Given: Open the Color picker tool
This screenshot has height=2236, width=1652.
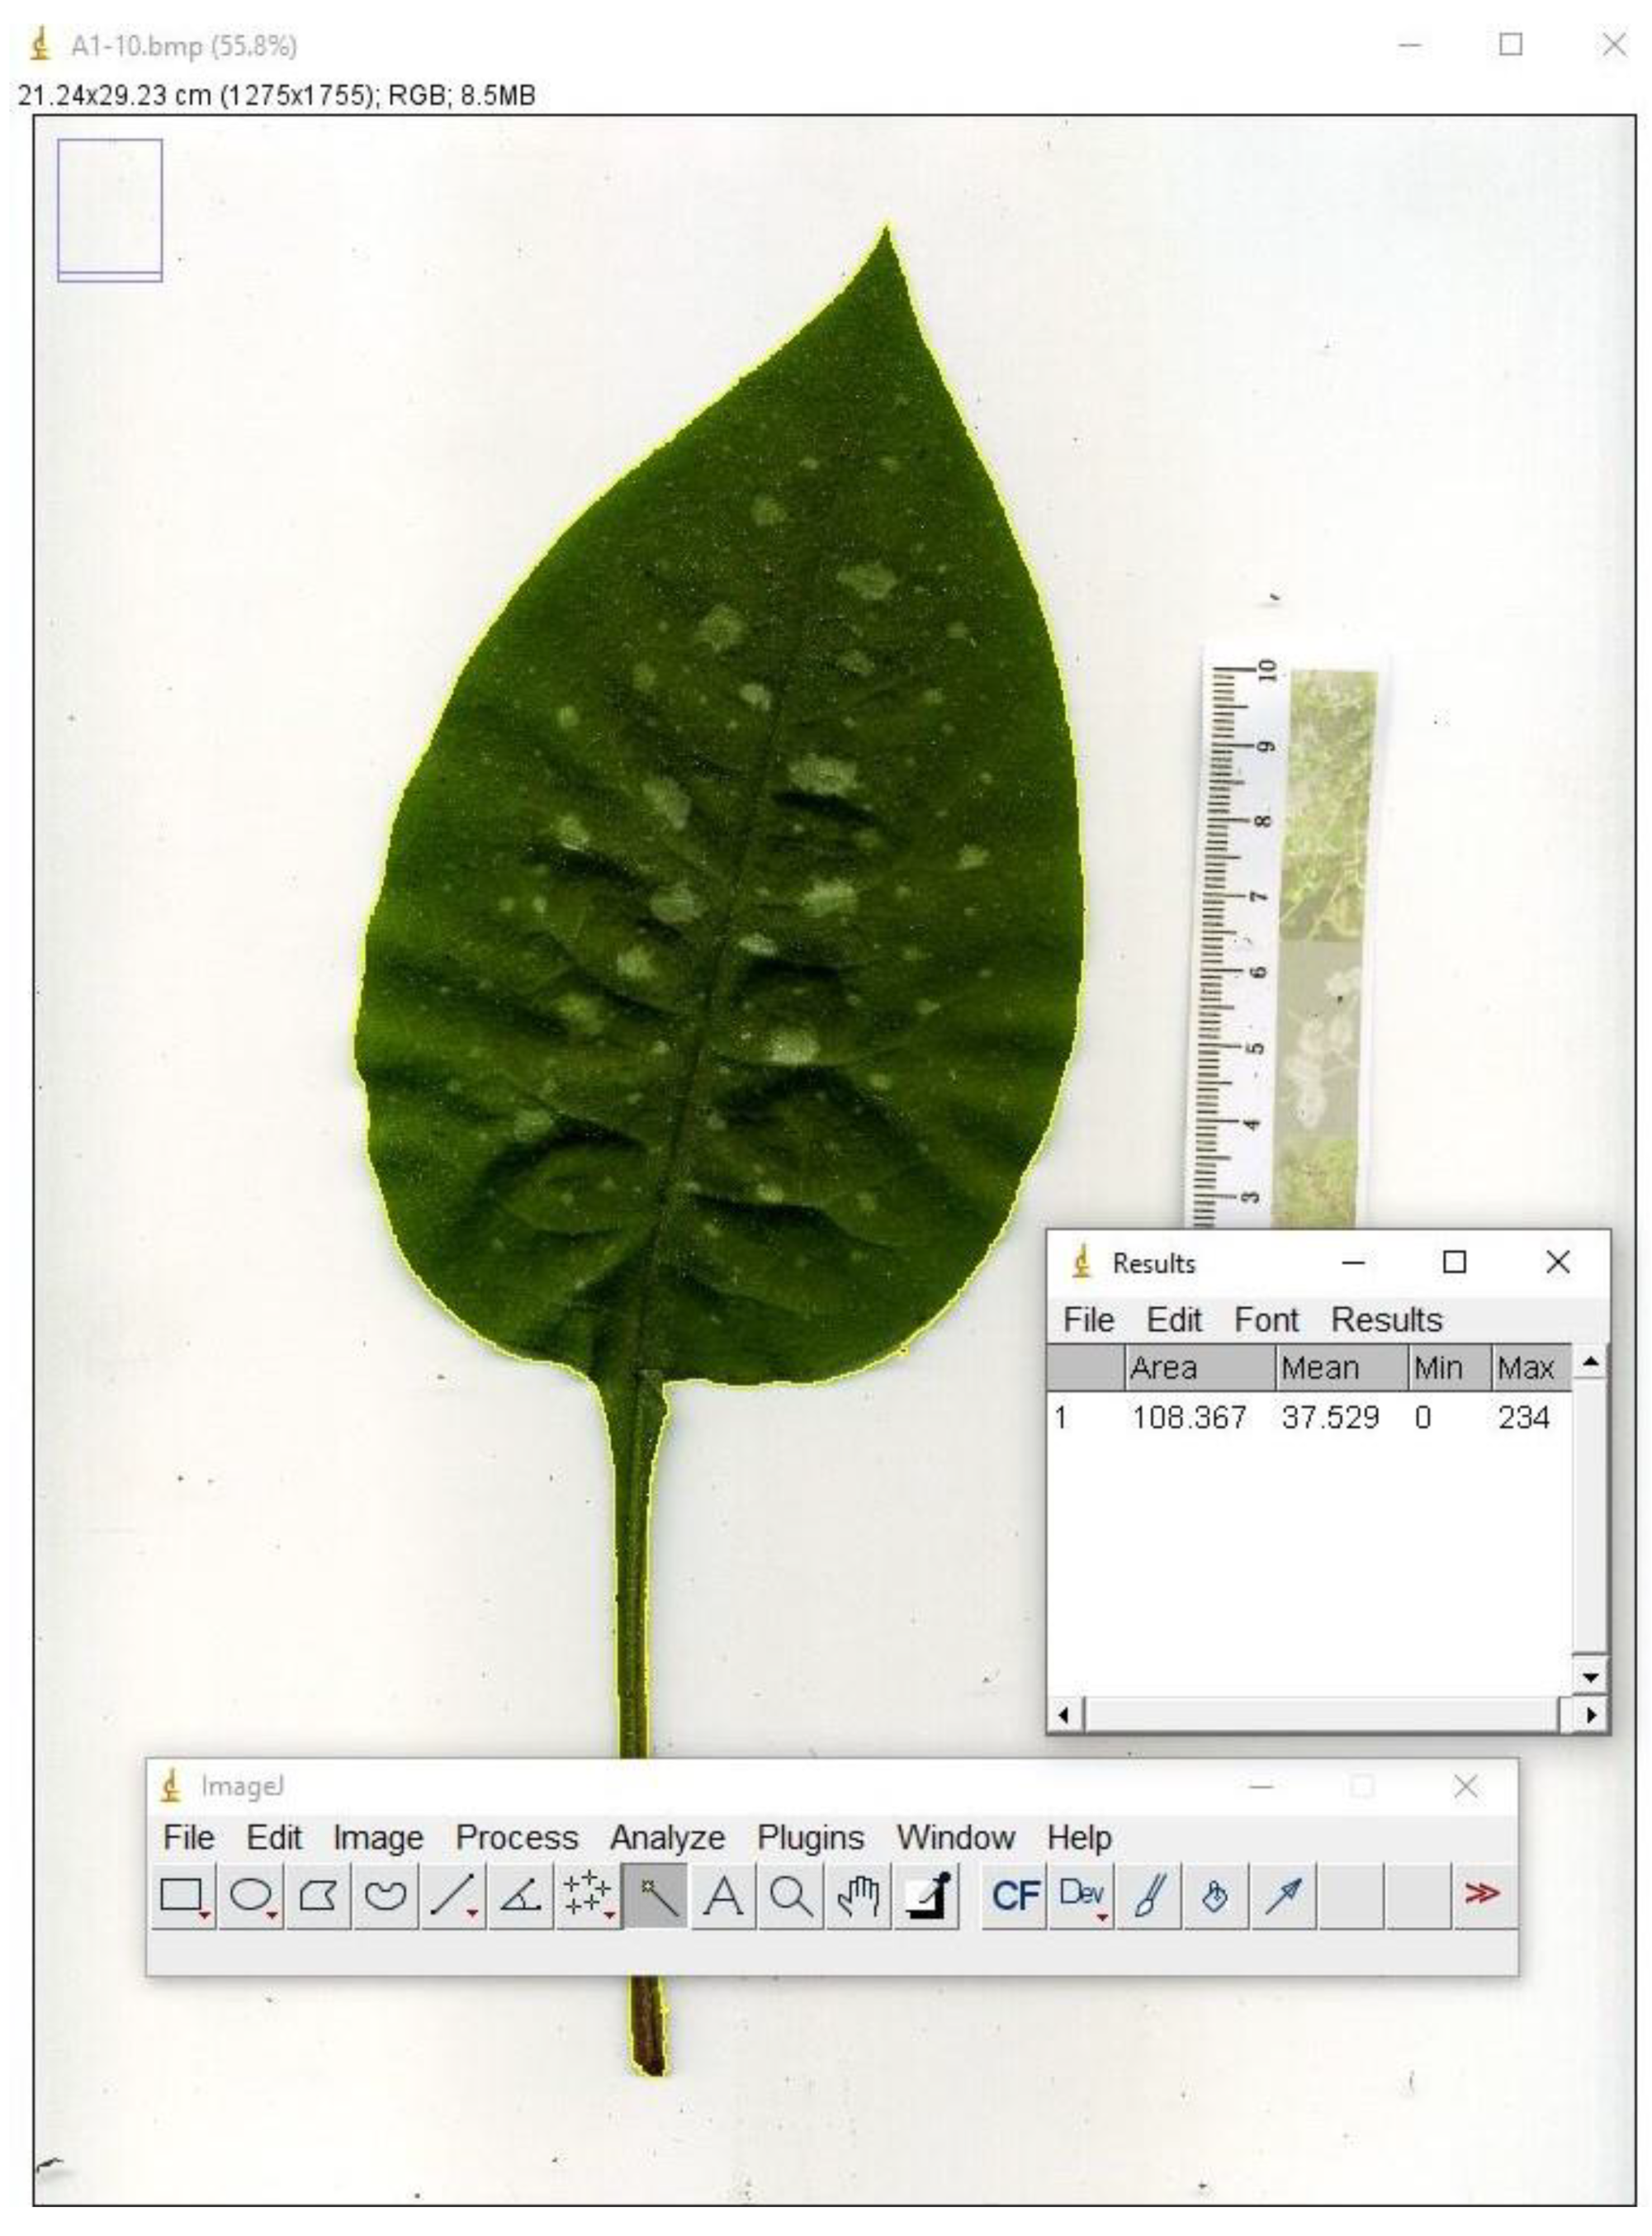Looking at the screenshot, I should point(927,1895).
